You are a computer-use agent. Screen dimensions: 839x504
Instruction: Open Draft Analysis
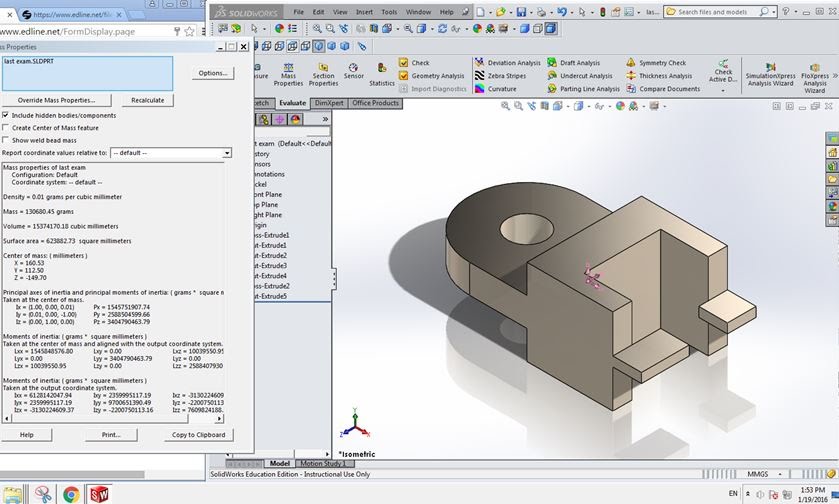[574, 63]
